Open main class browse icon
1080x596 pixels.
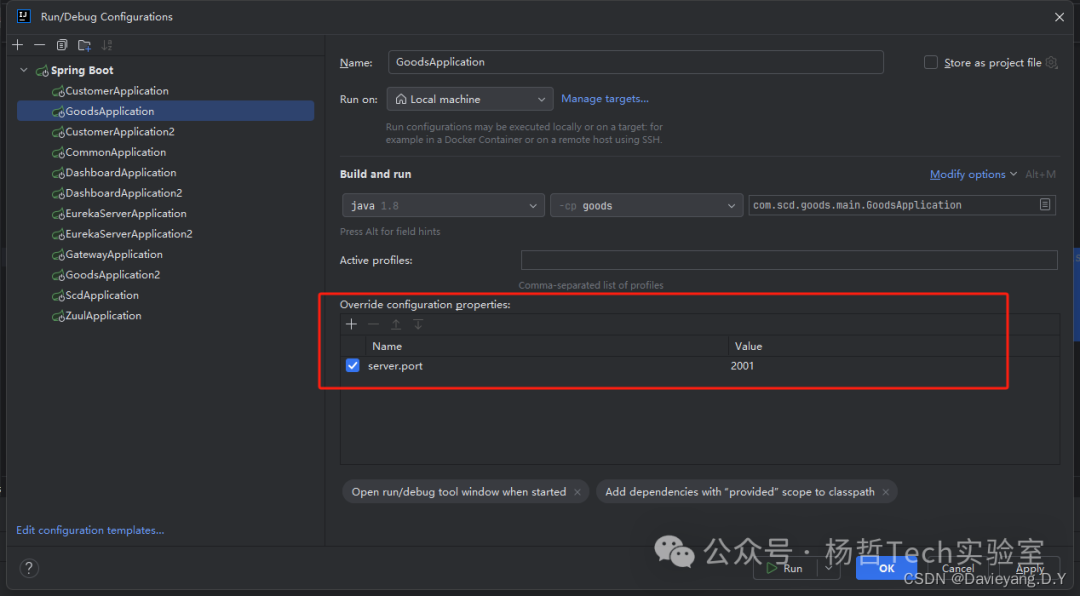1045,205
